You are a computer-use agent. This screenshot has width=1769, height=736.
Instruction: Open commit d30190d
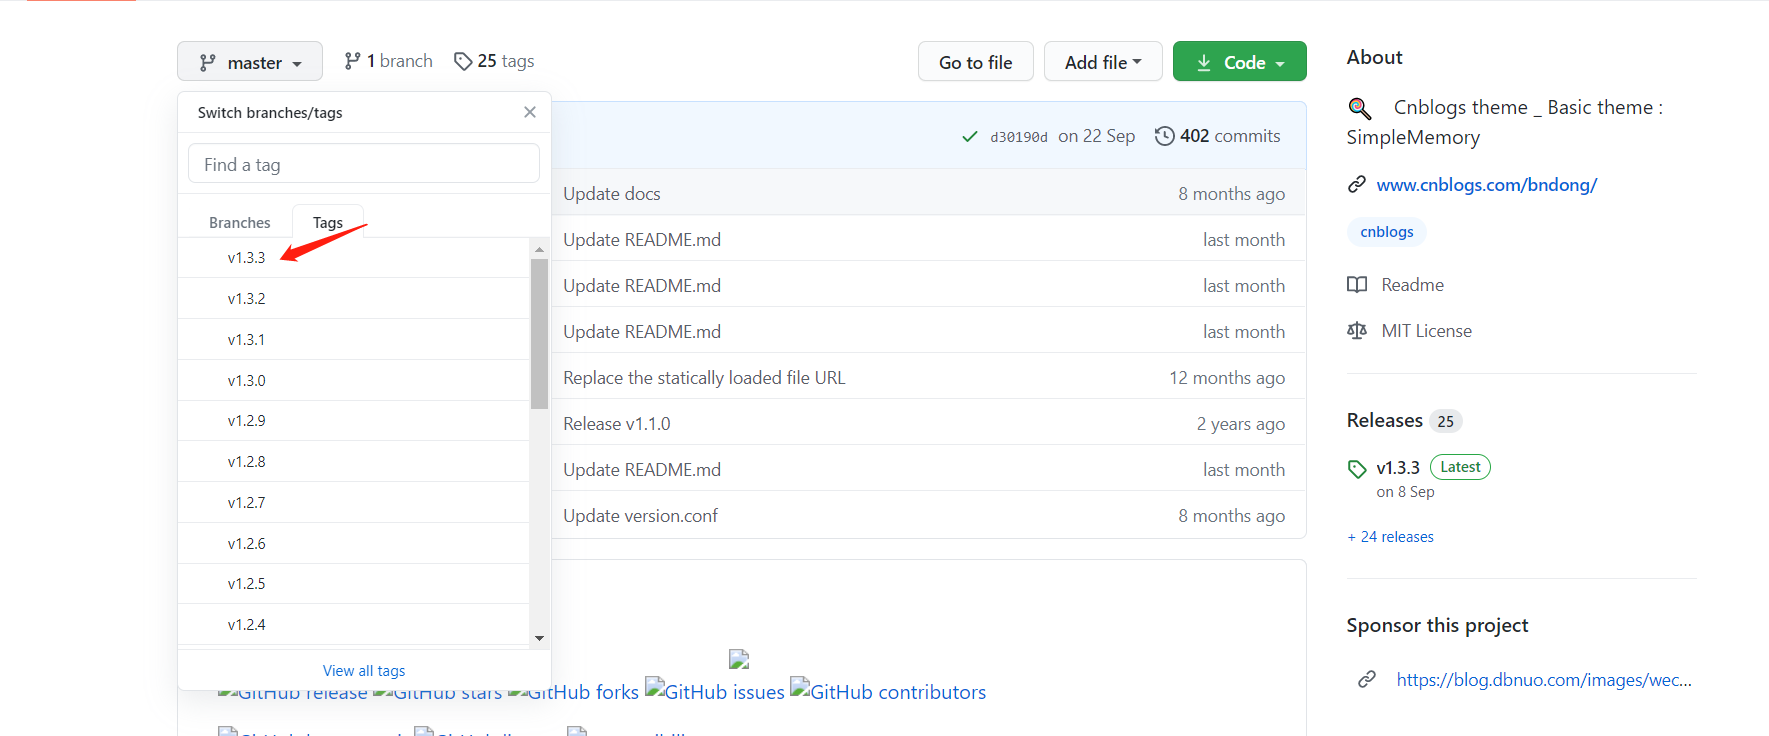(x=1019, y=137)
